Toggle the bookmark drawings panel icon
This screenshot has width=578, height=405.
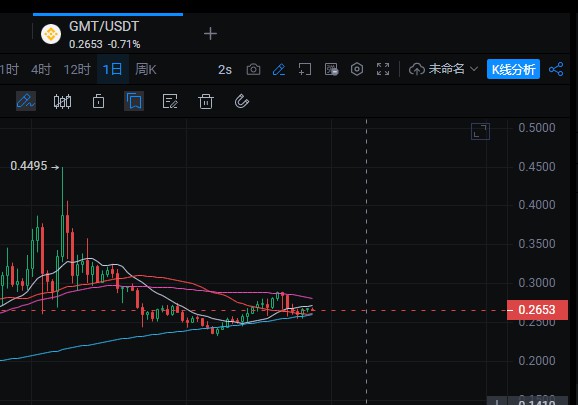coord(134,101)
